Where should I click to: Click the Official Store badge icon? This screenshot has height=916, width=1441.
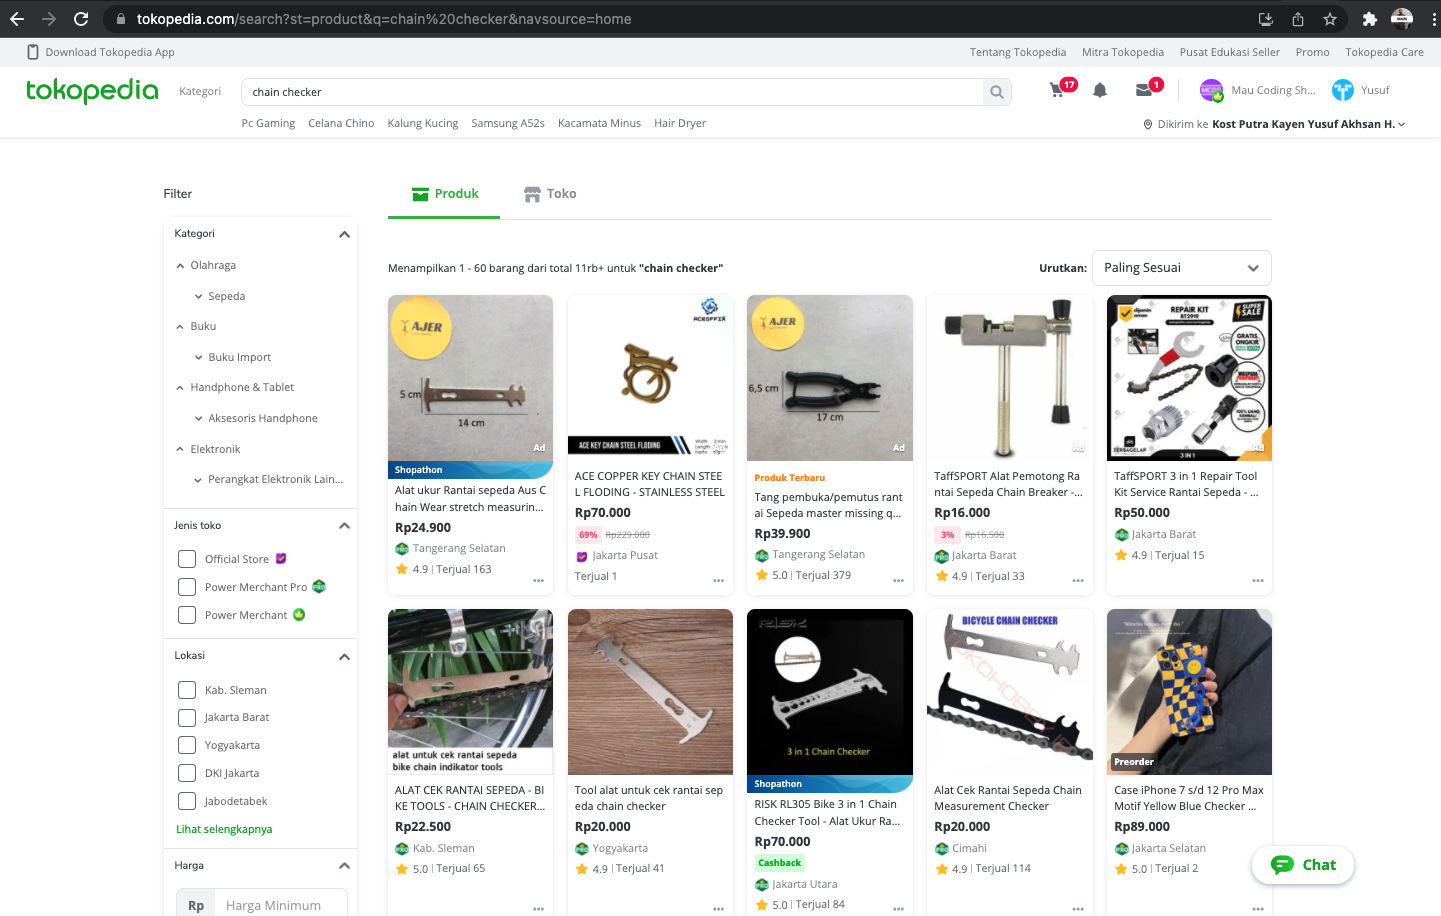281,559
